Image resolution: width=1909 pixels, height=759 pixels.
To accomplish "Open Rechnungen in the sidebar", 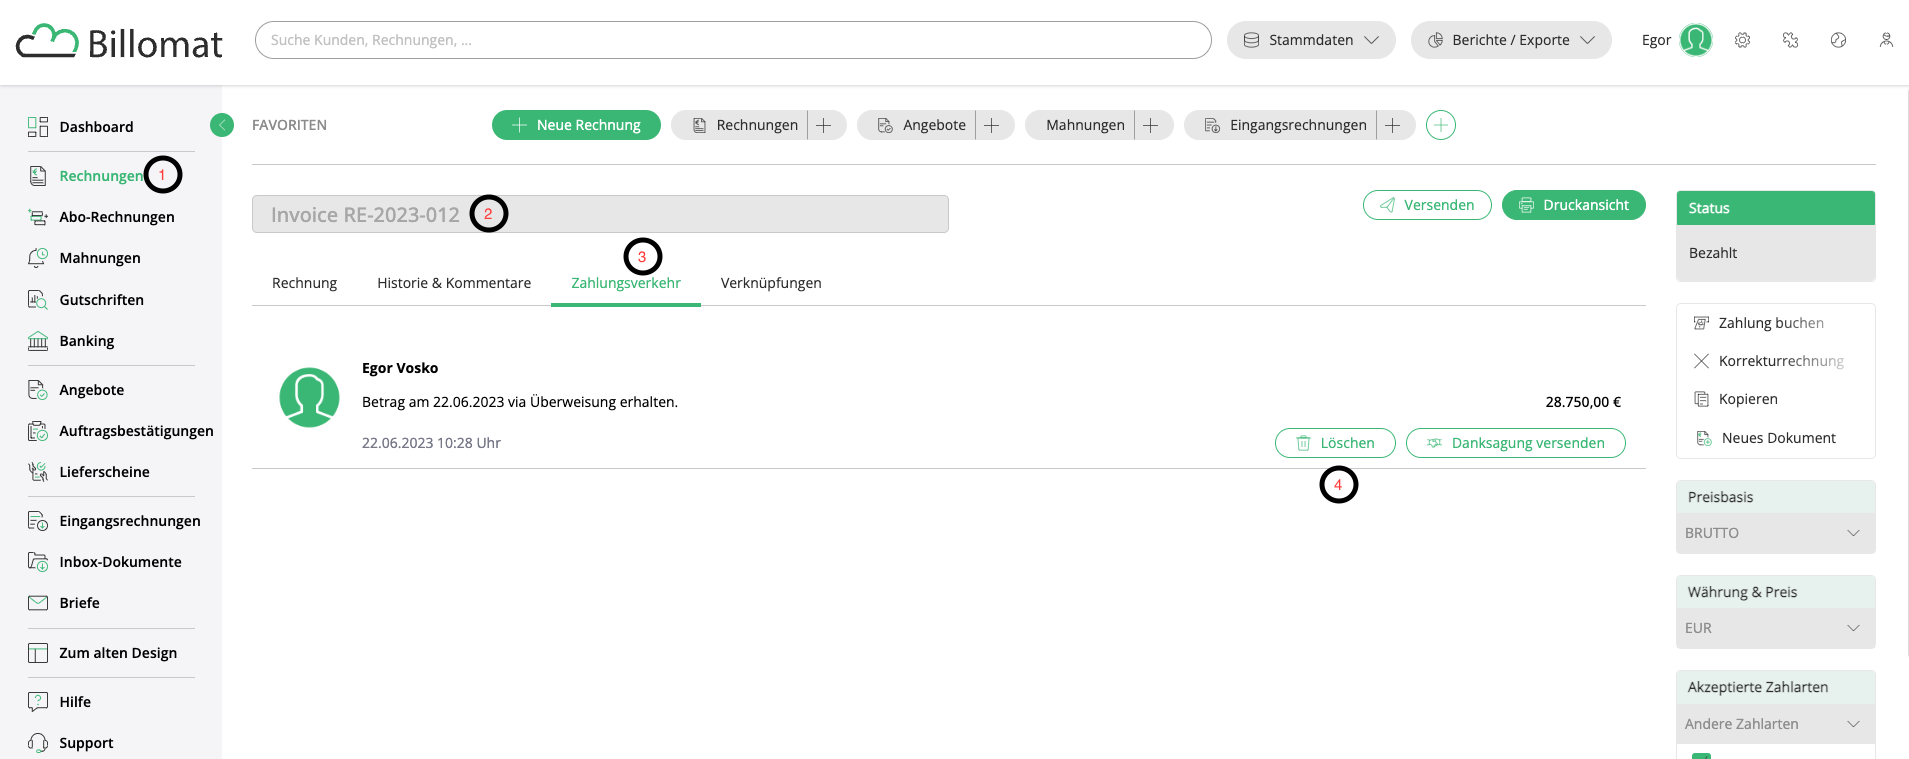I will tap(101, 176).
